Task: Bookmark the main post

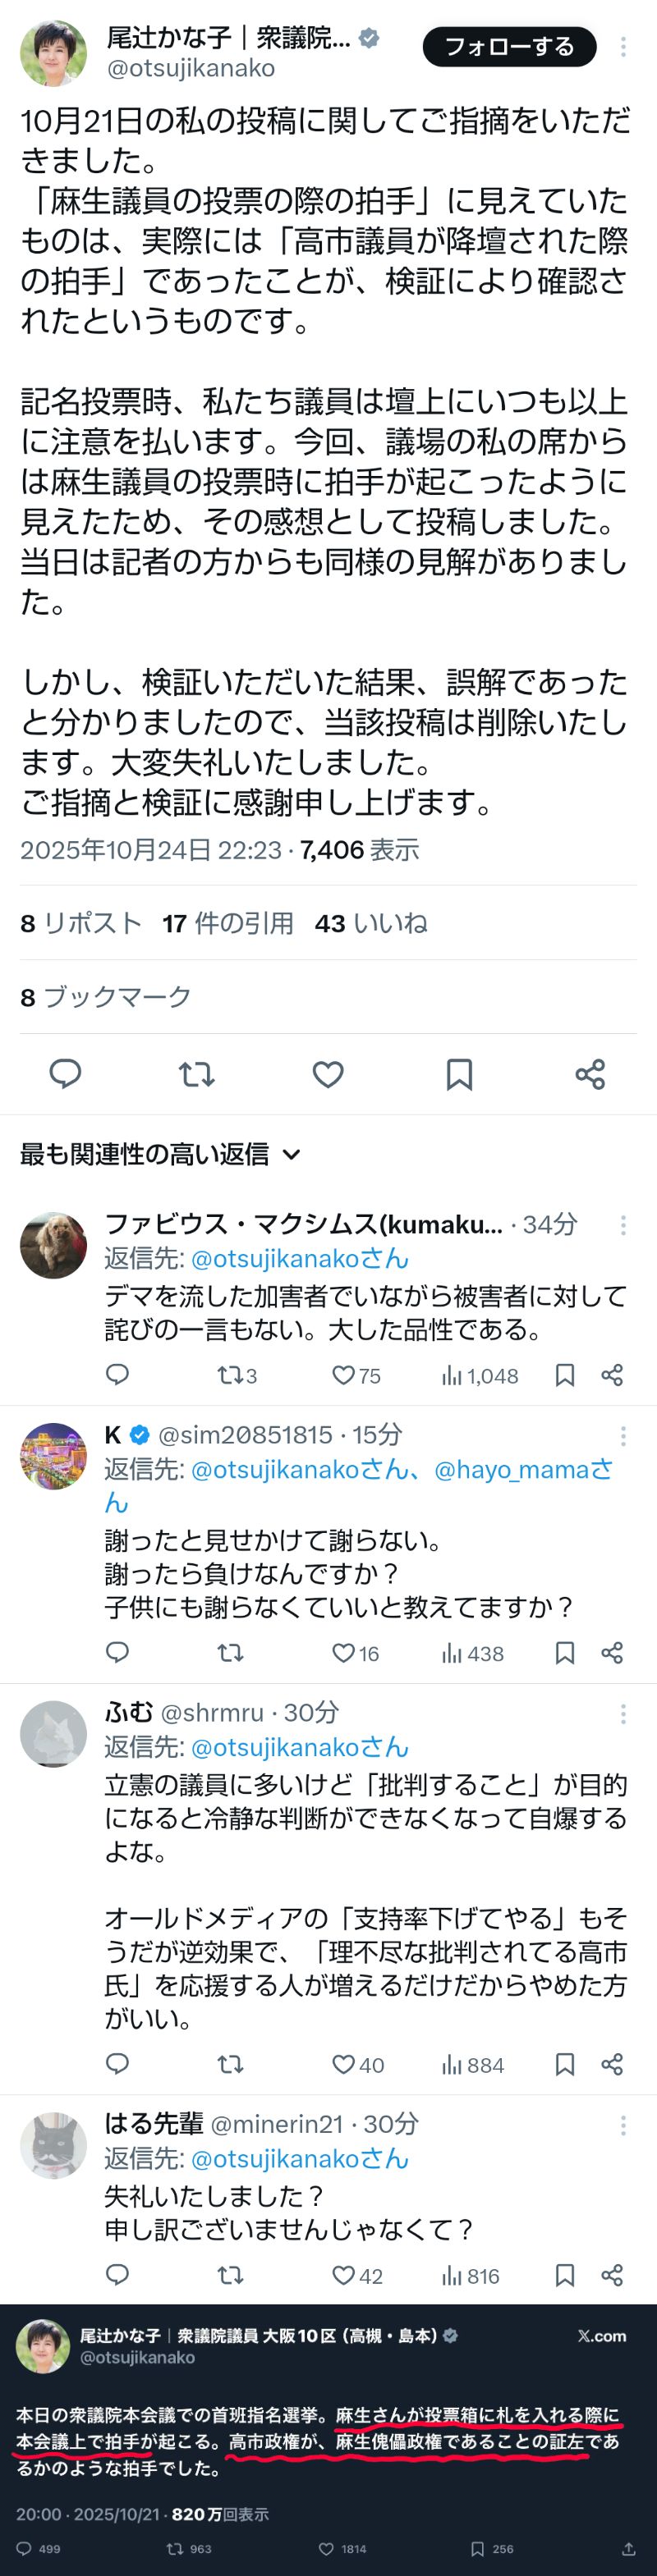Action: pyautogui.click(x=459, y=1074)
